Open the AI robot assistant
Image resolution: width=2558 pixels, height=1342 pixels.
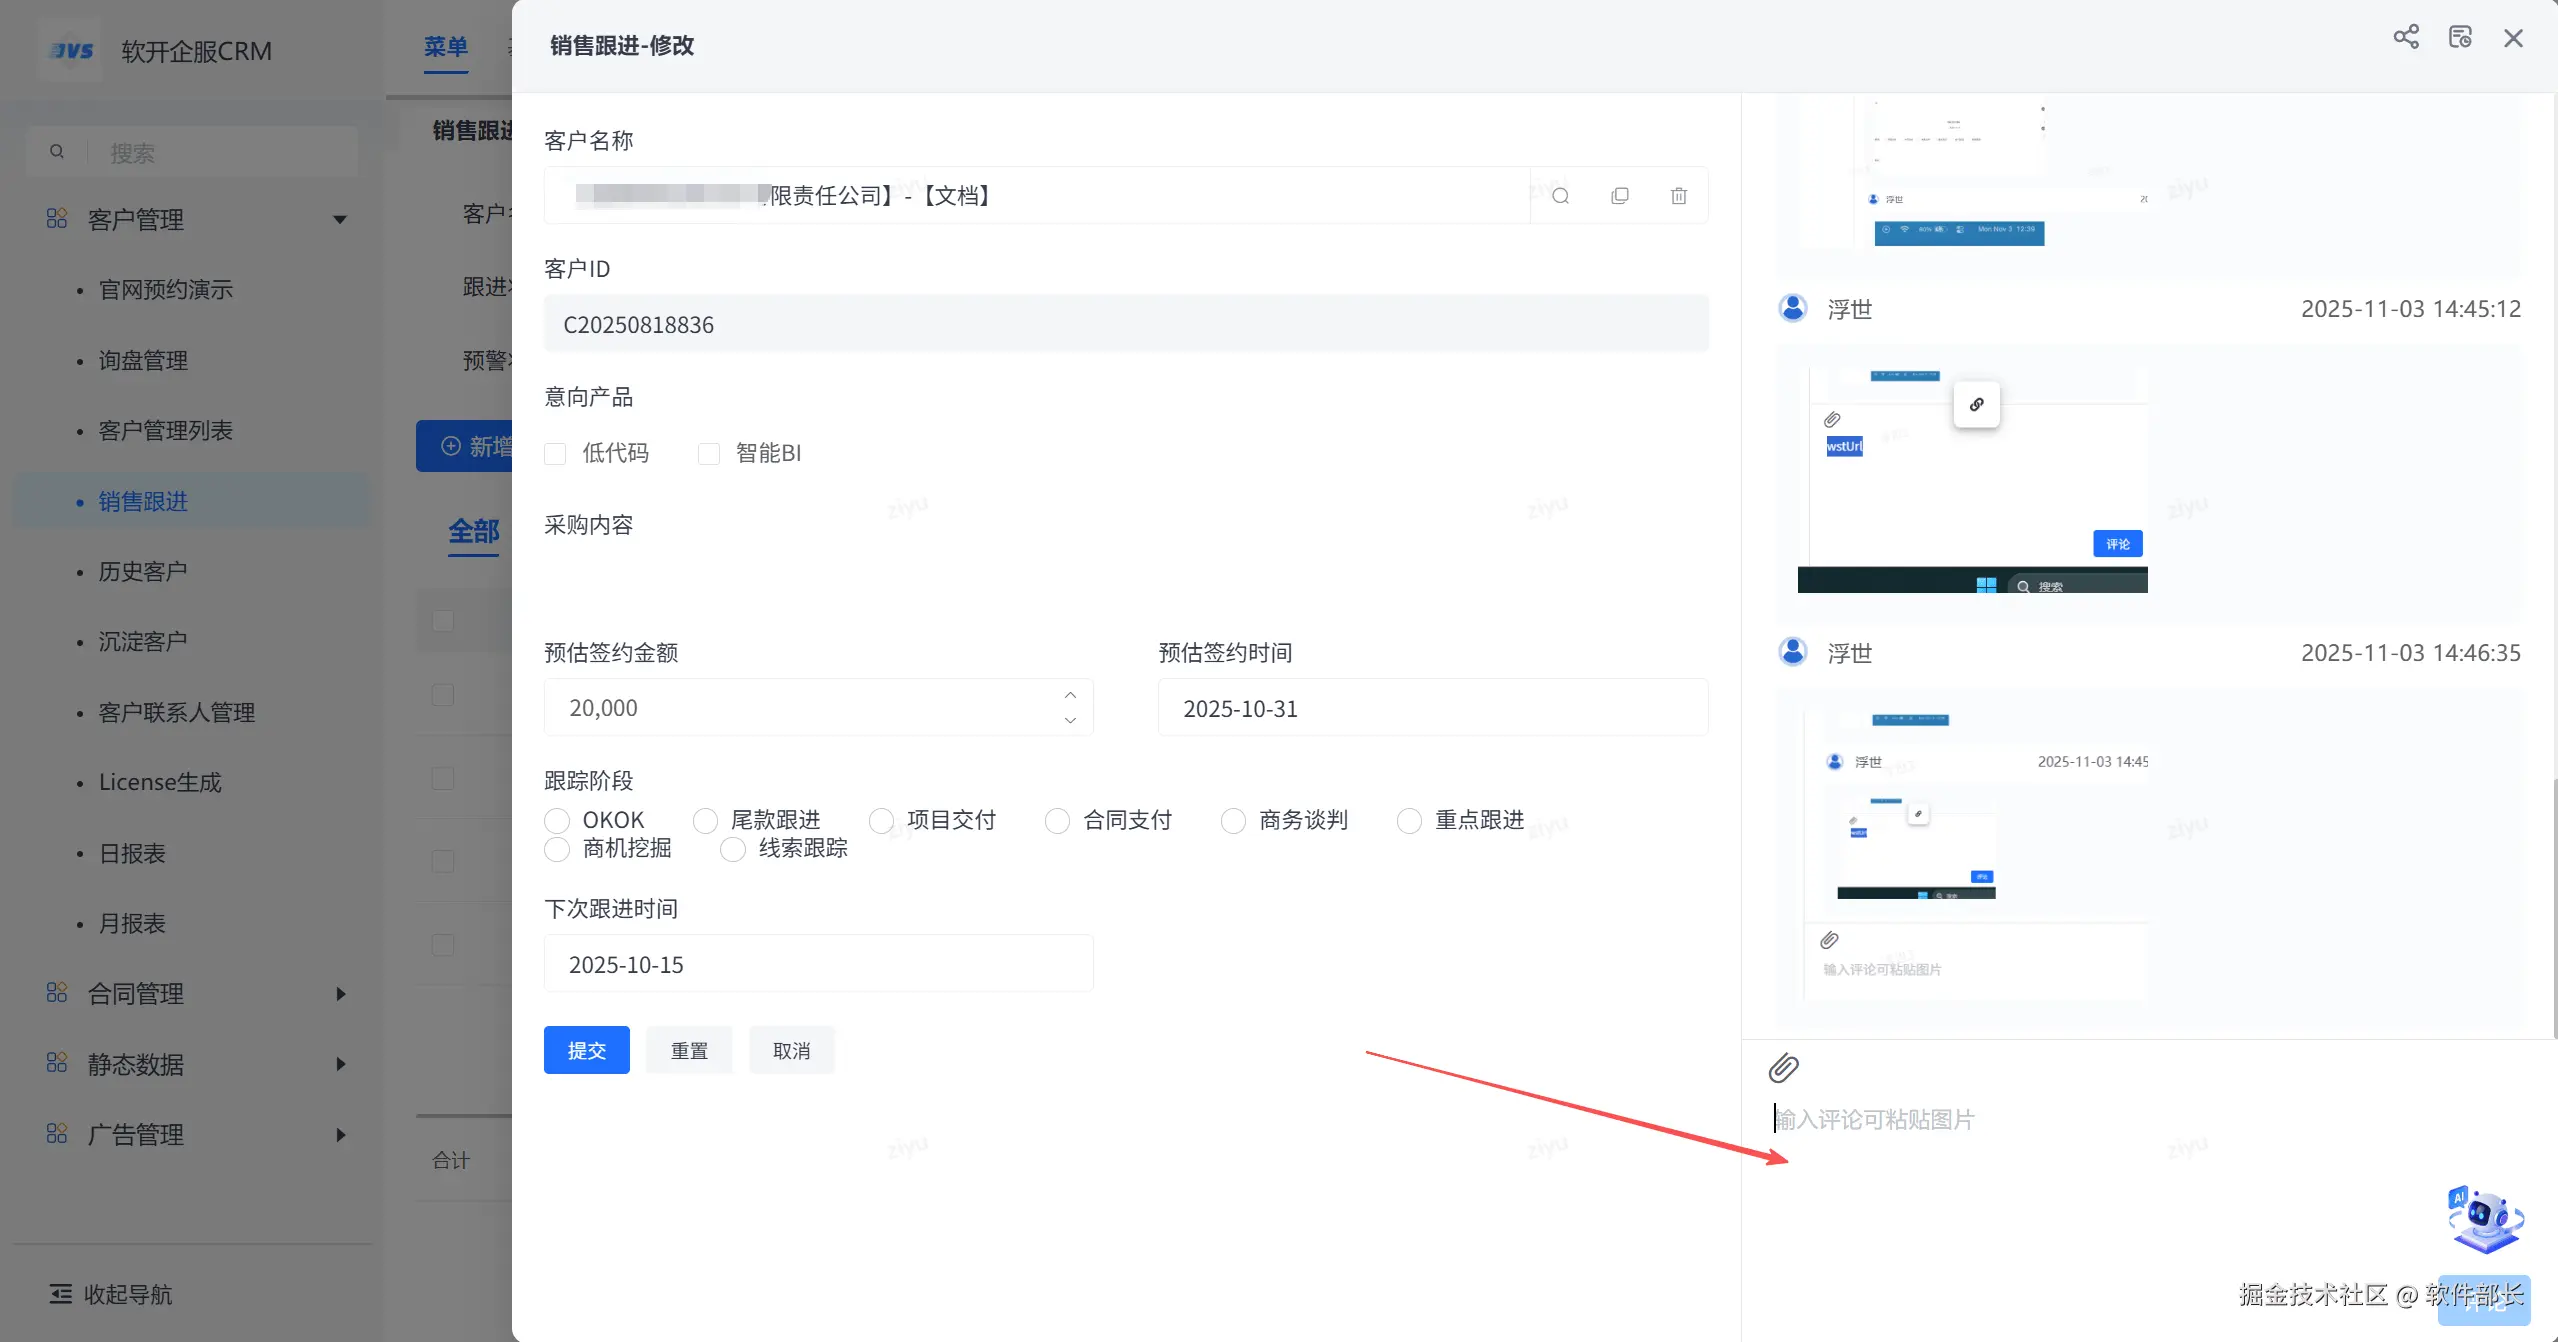2485,1220
